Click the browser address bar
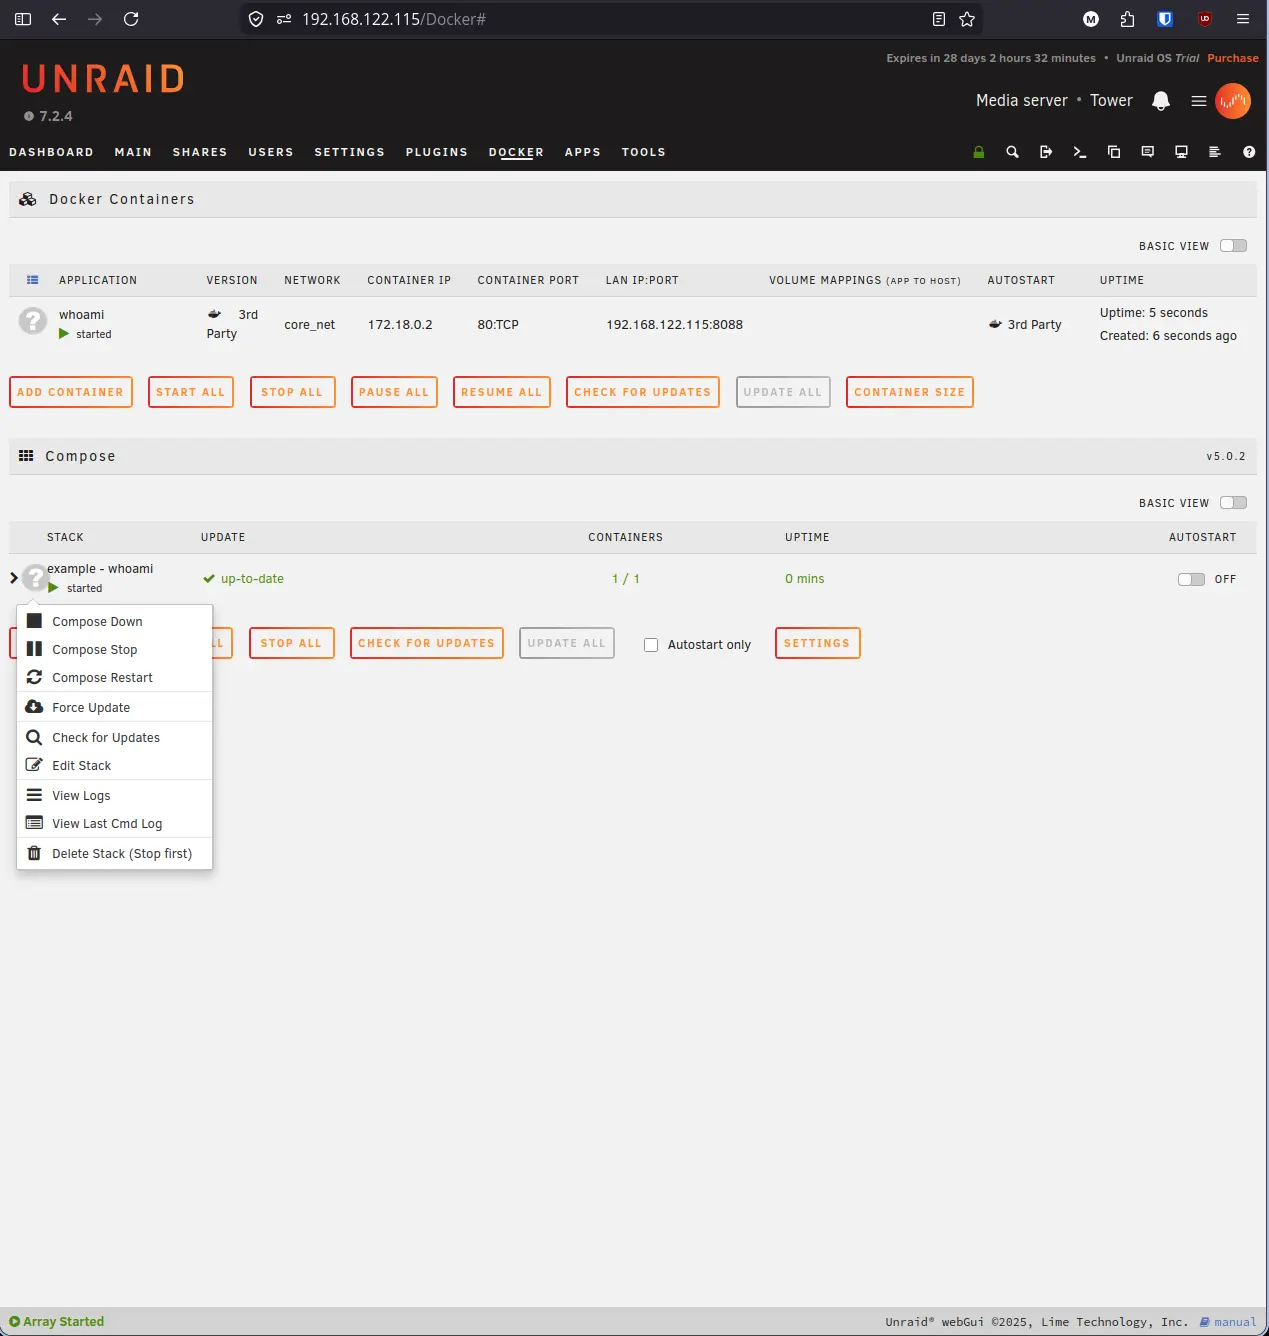The image size is (1269, 1336). (610, 19)
